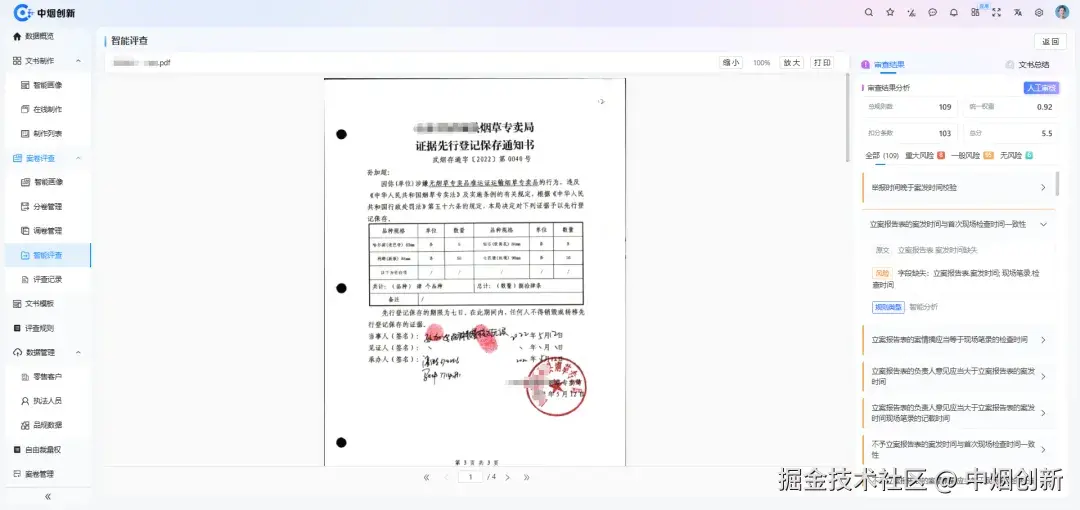This screenshot has height=510, width=1080.
Task: Open the apps grid icon in top bar
Action: tap(975, 12)
